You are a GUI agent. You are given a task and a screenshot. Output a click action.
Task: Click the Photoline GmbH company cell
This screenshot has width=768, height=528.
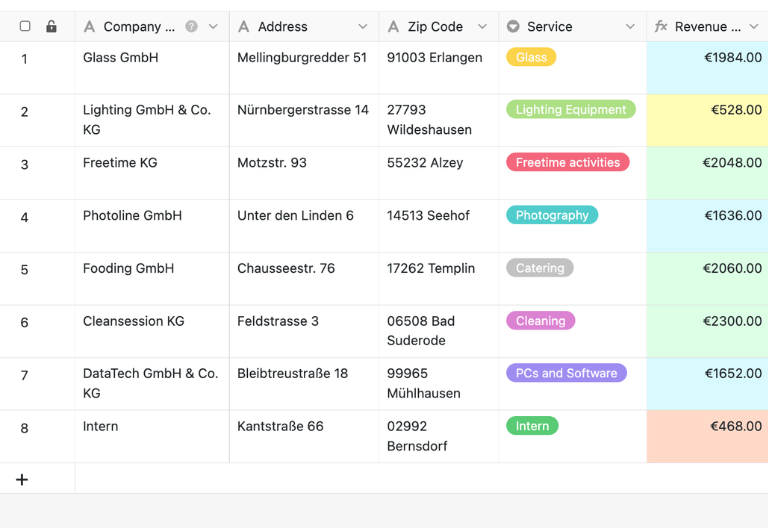(152, 226)
